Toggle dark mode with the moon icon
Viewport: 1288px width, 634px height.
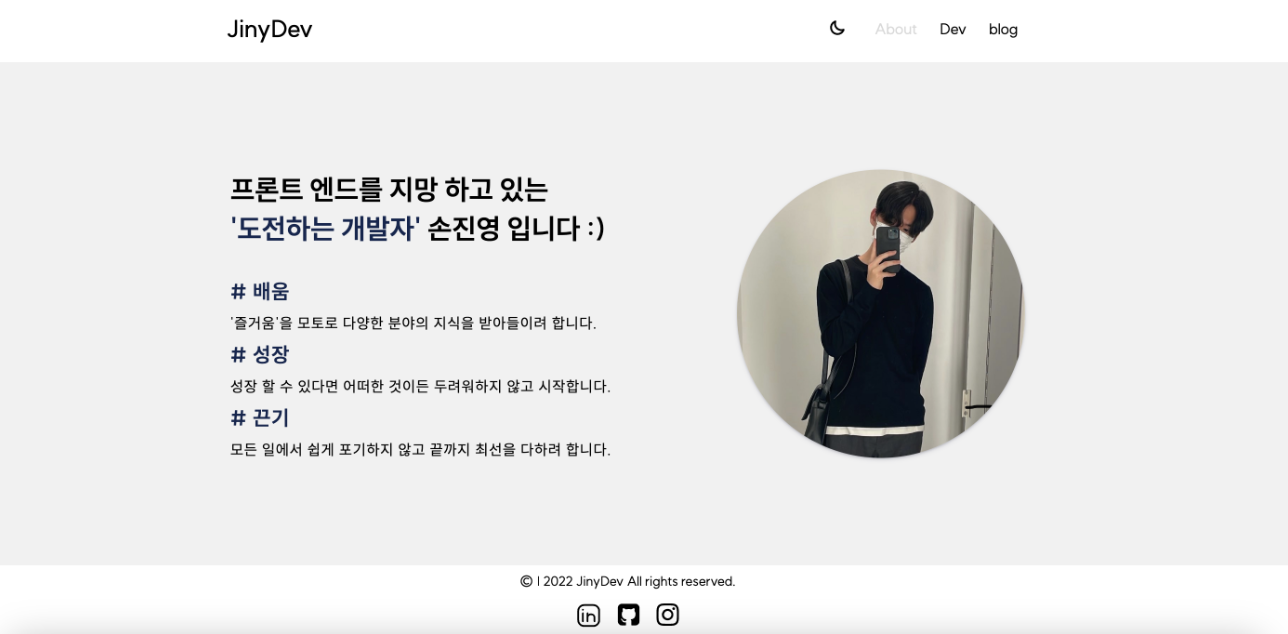coord(837,28)
